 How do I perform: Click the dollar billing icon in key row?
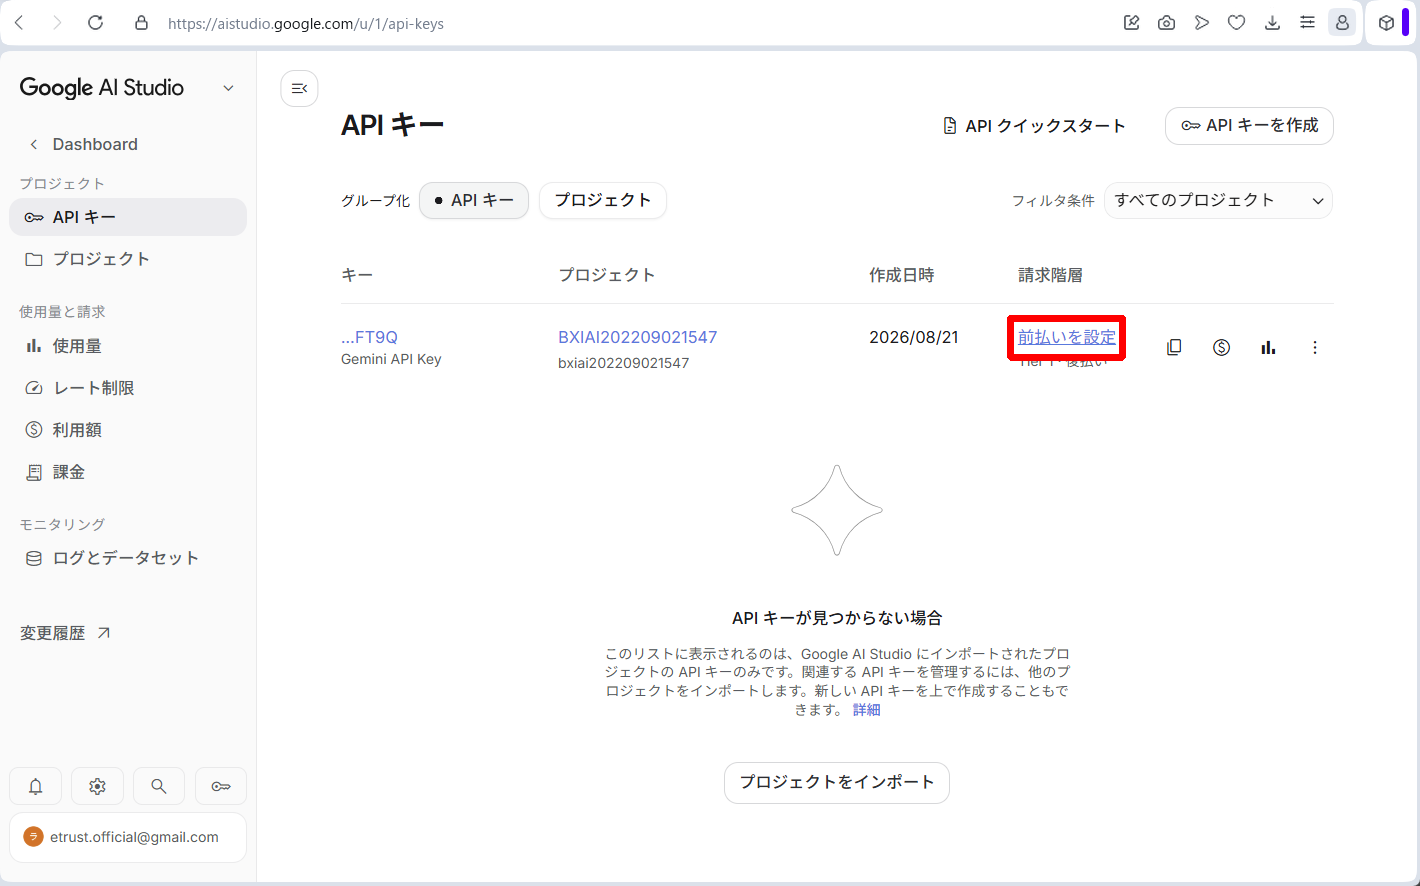(x=1221, y=347)
